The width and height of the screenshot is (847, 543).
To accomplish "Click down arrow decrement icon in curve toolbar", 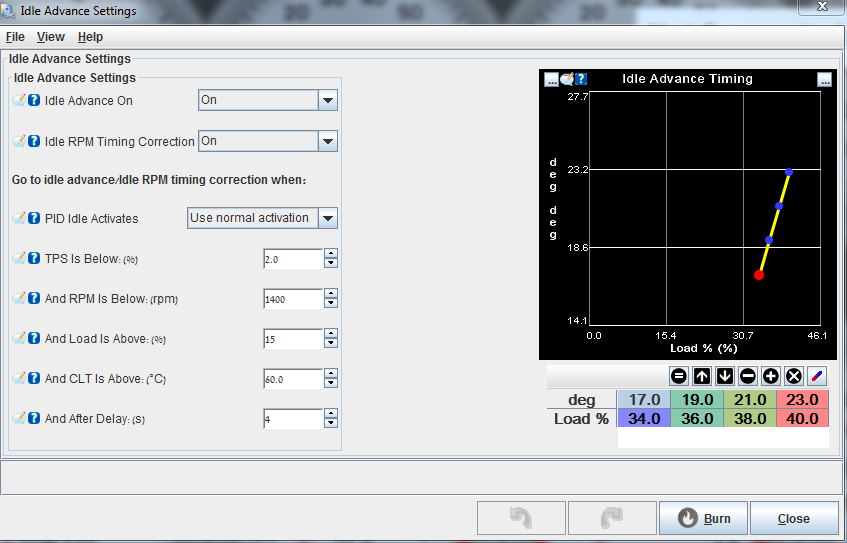I will pyautogui.click(x=724, y=376).
